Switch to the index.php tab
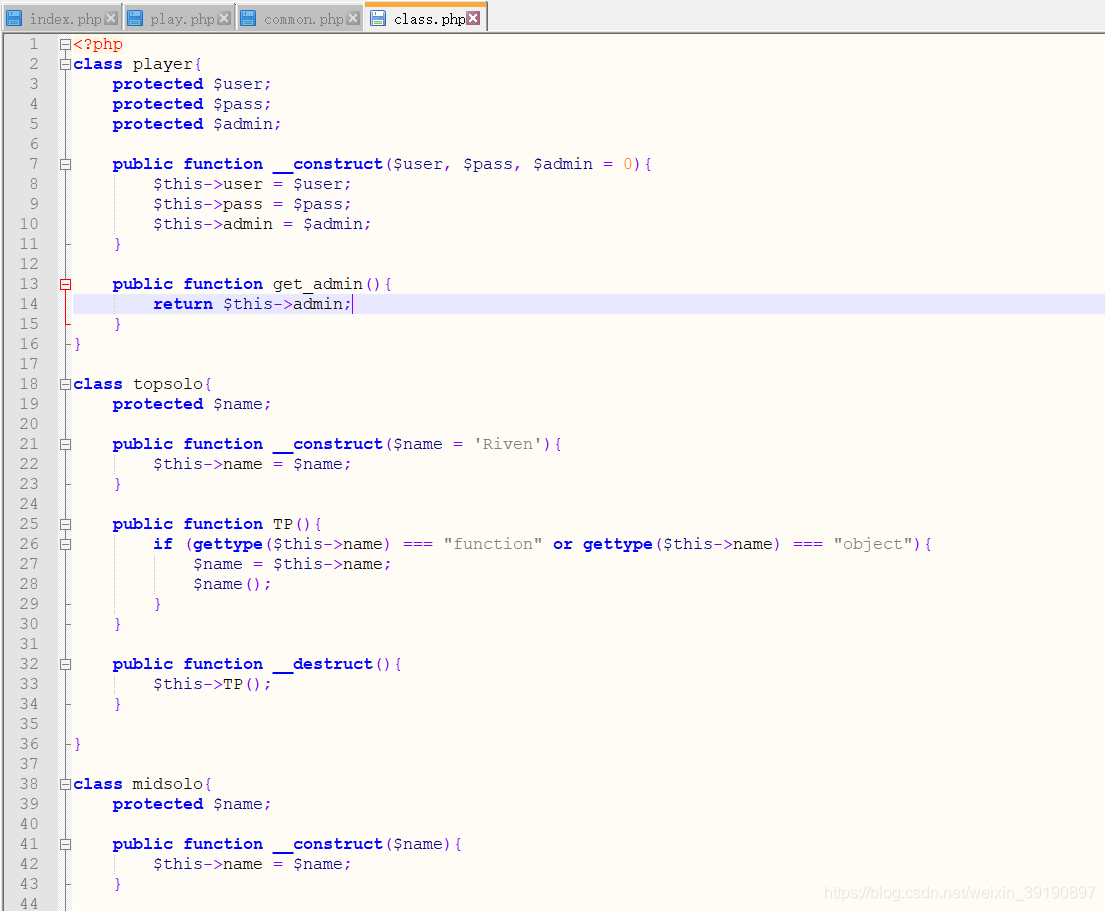 pyautogui.click(x=65, y=19)
